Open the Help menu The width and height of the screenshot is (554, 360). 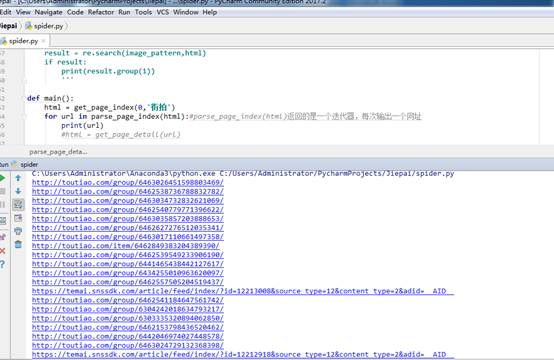click(x=210, y=12)
